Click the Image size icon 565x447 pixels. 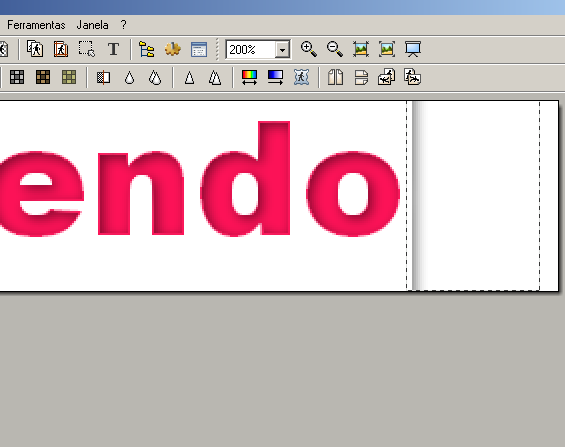tap(35, 49)
